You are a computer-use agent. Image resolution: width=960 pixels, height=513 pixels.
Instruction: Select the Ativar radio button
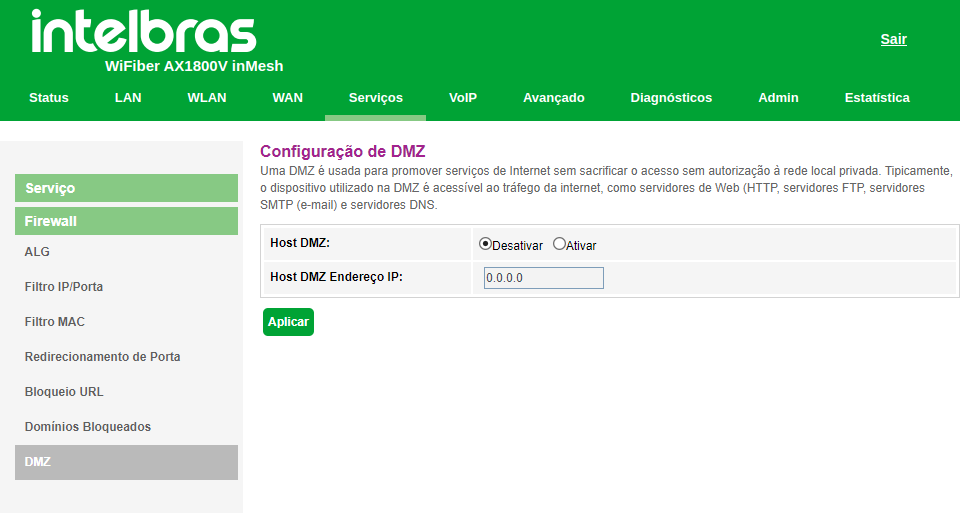click(x=559, y=244)
